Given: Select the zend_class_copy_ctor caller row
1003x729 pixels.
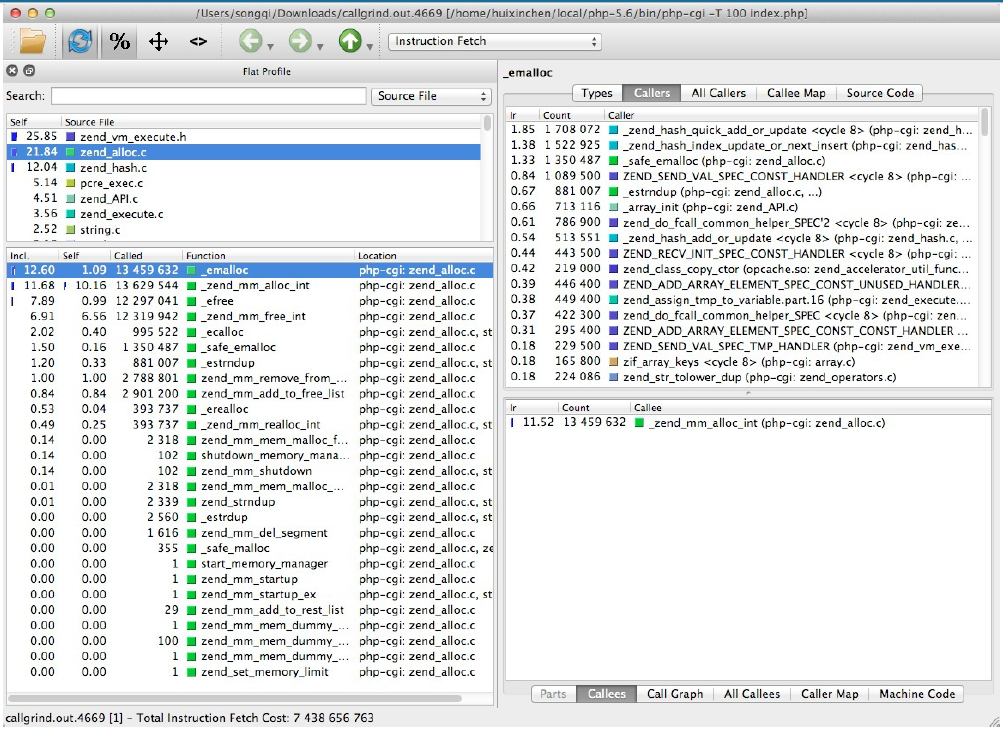Looking at the screenshot, I should (742, 269).
